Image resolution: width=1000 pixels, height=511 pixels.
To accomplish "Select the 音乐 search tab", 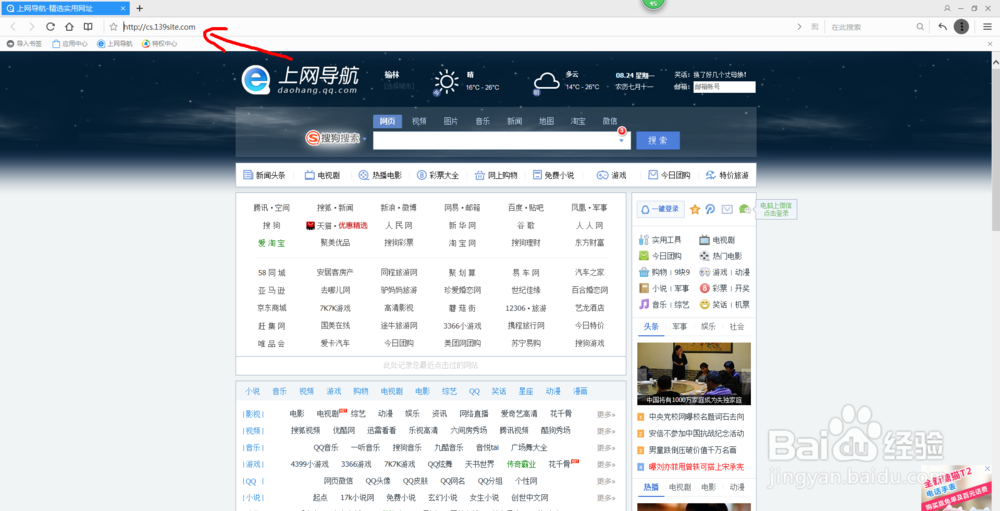I will tap(482, 121).
